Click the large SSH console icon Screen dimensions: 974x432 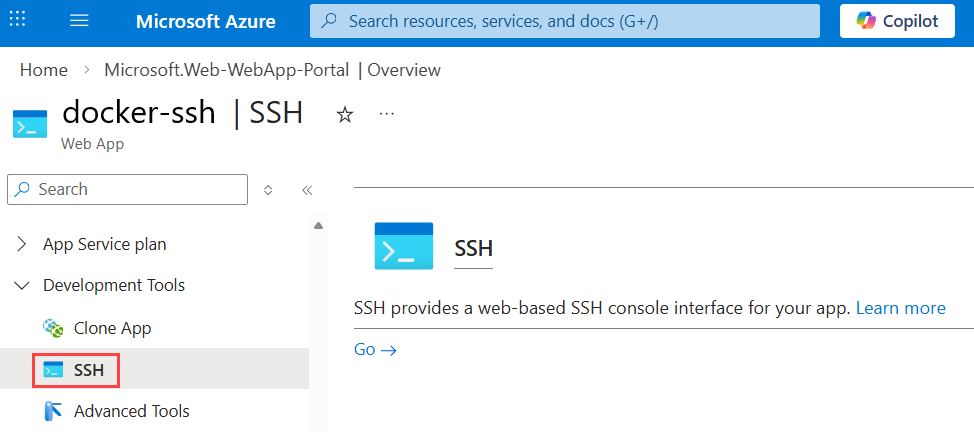pyautogui.click(x=404, y=246)
